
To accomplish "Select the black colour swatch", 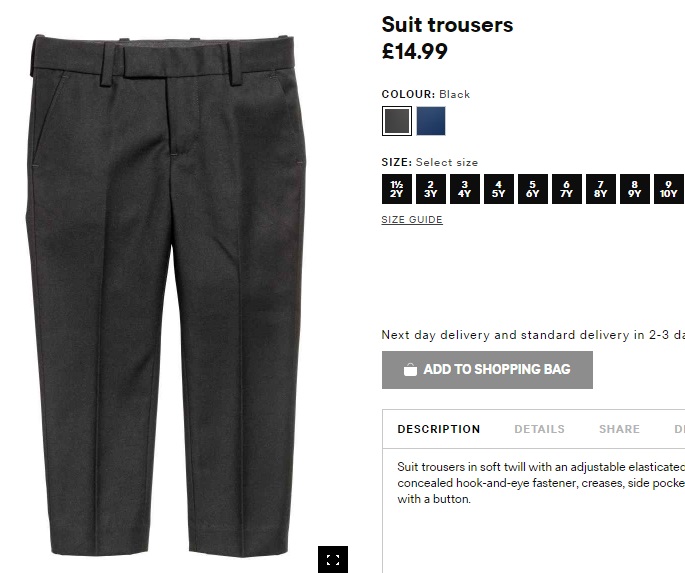I will [397, 121].
